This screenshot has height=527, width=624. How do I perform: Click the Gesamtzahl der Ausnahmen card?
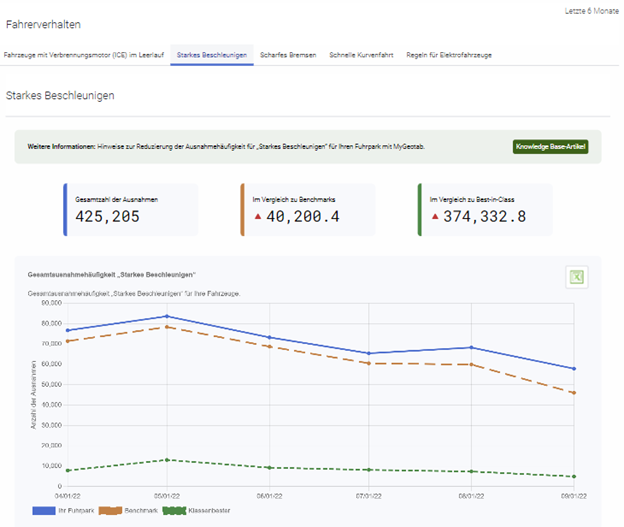pos(130,209)
